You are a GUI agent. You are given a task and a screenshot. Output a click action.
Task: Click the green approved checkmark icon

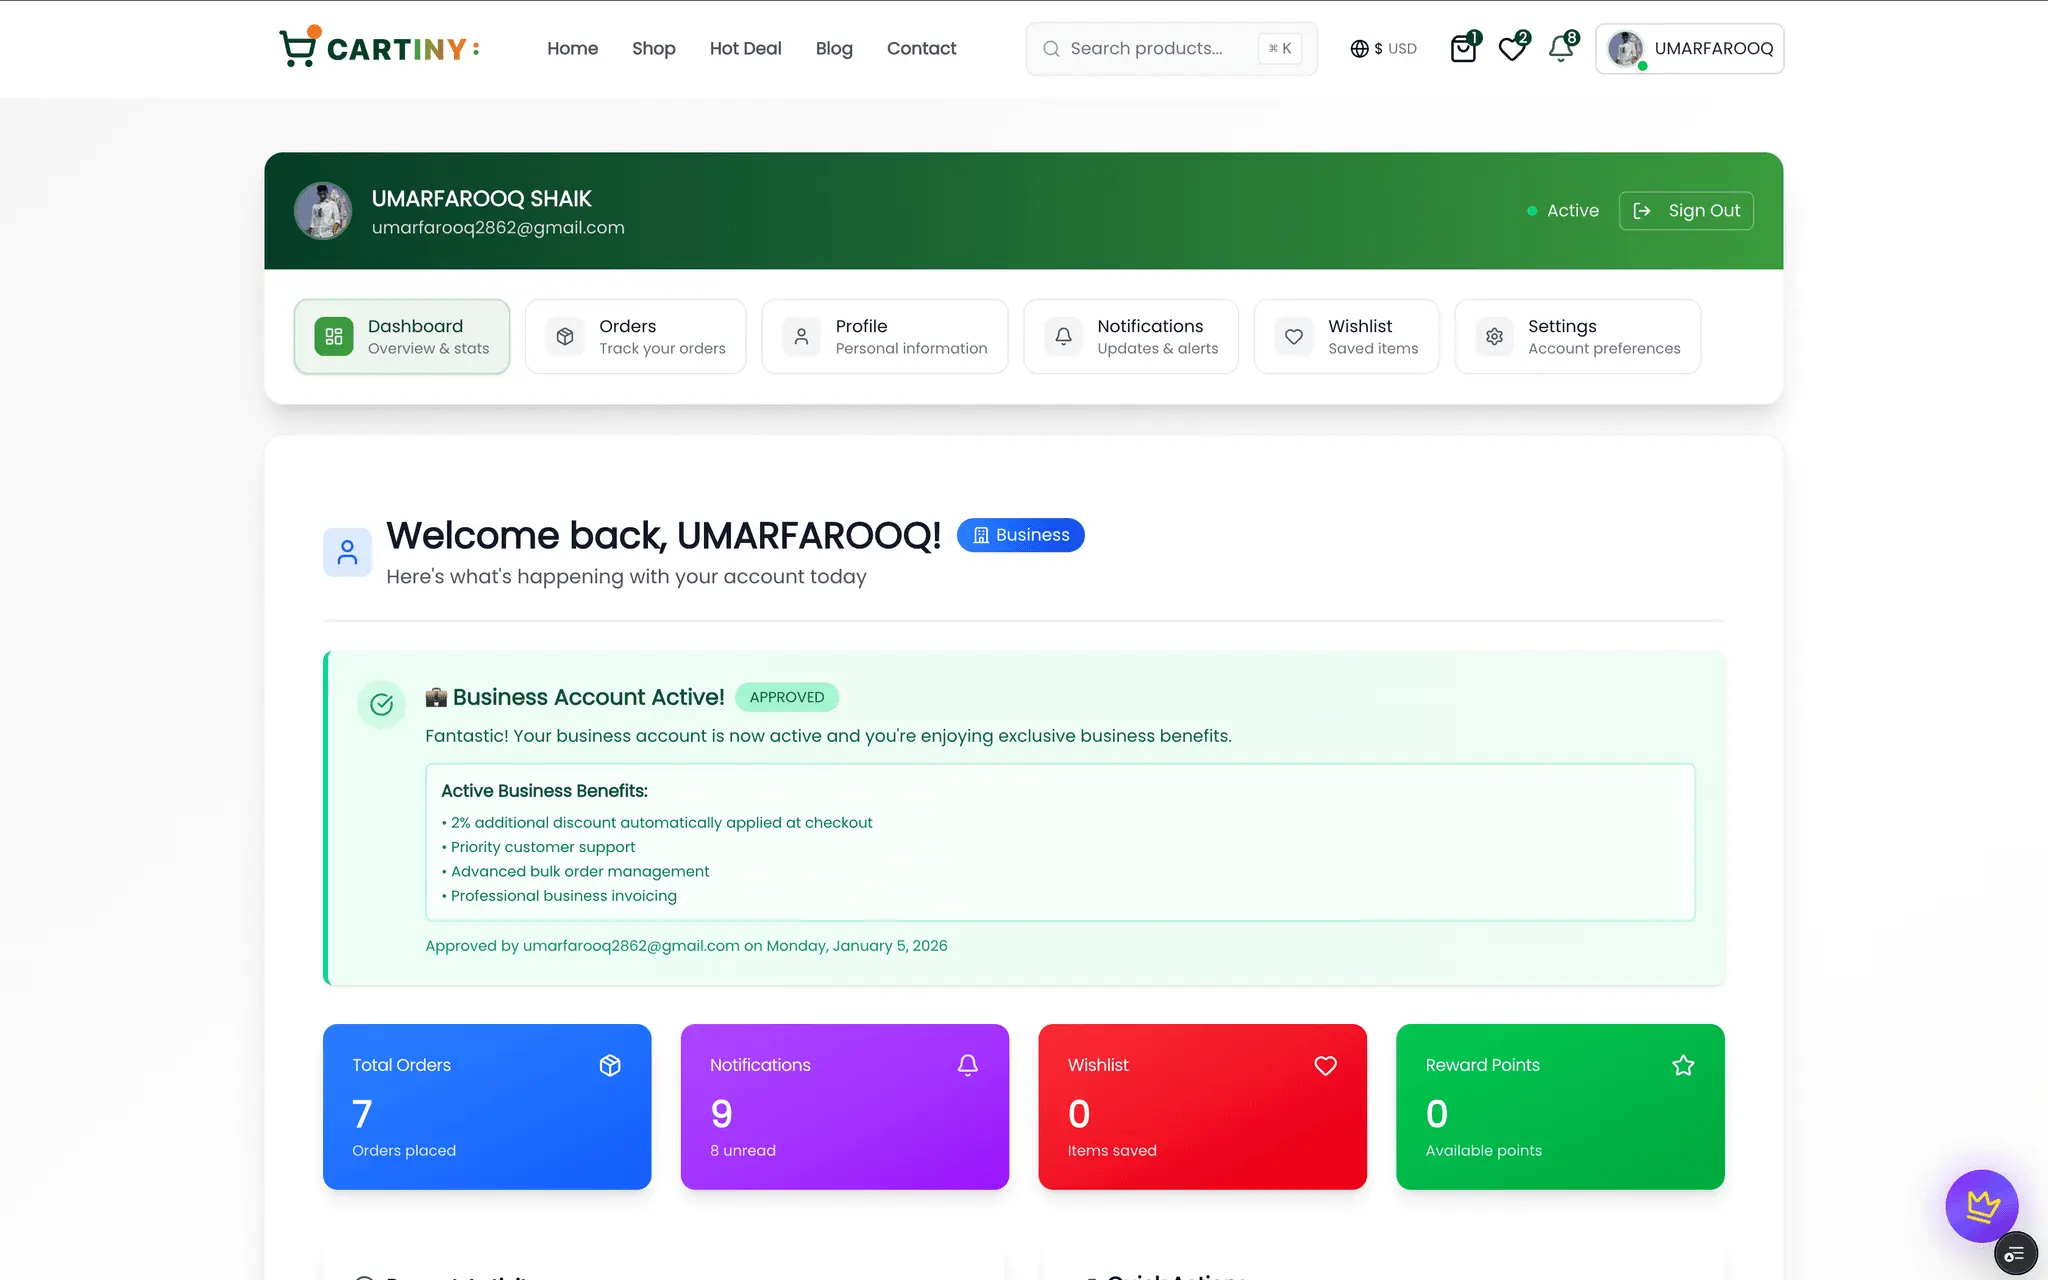click(381, 705)
